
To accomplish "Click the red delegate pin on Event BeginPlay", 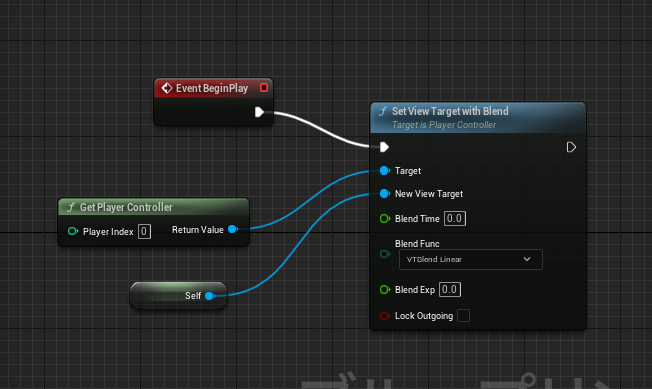I will point(264,88).
